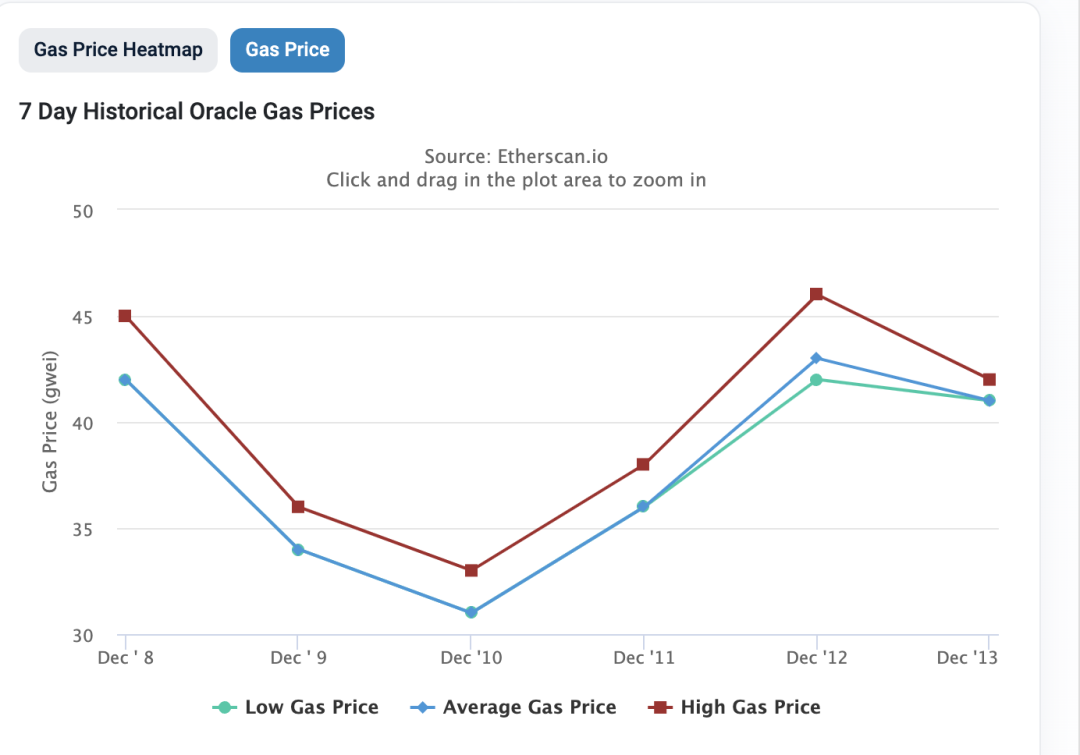Click the red square point on Dec 13
Image resolution: width=1080 pixels, height=755 pixels.
[x=989, y=380]
